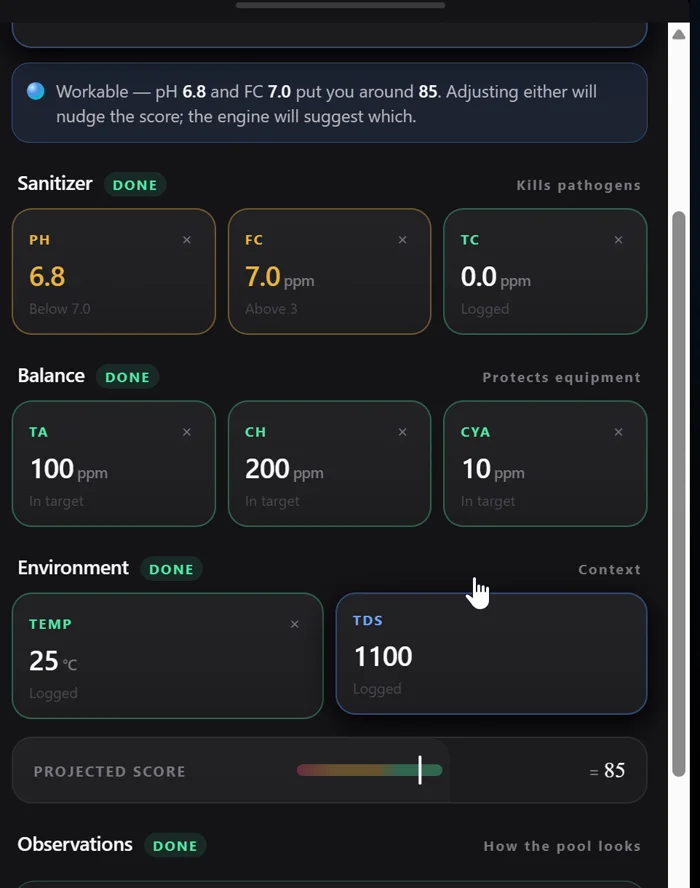Click the 'Kills pathogens' caption
This screenshot has width=700, height=888.
[x=578, y=185]
